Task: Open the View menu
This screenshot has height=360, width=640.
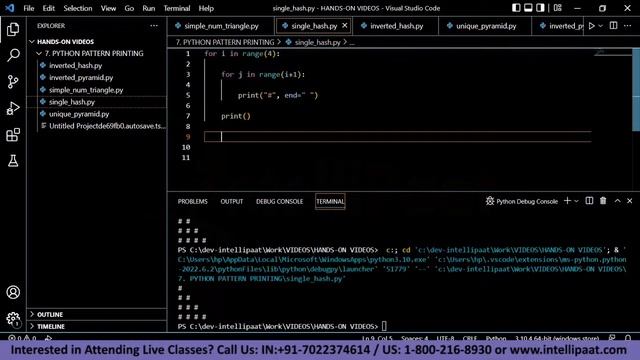Action: (x=108, y=8)
